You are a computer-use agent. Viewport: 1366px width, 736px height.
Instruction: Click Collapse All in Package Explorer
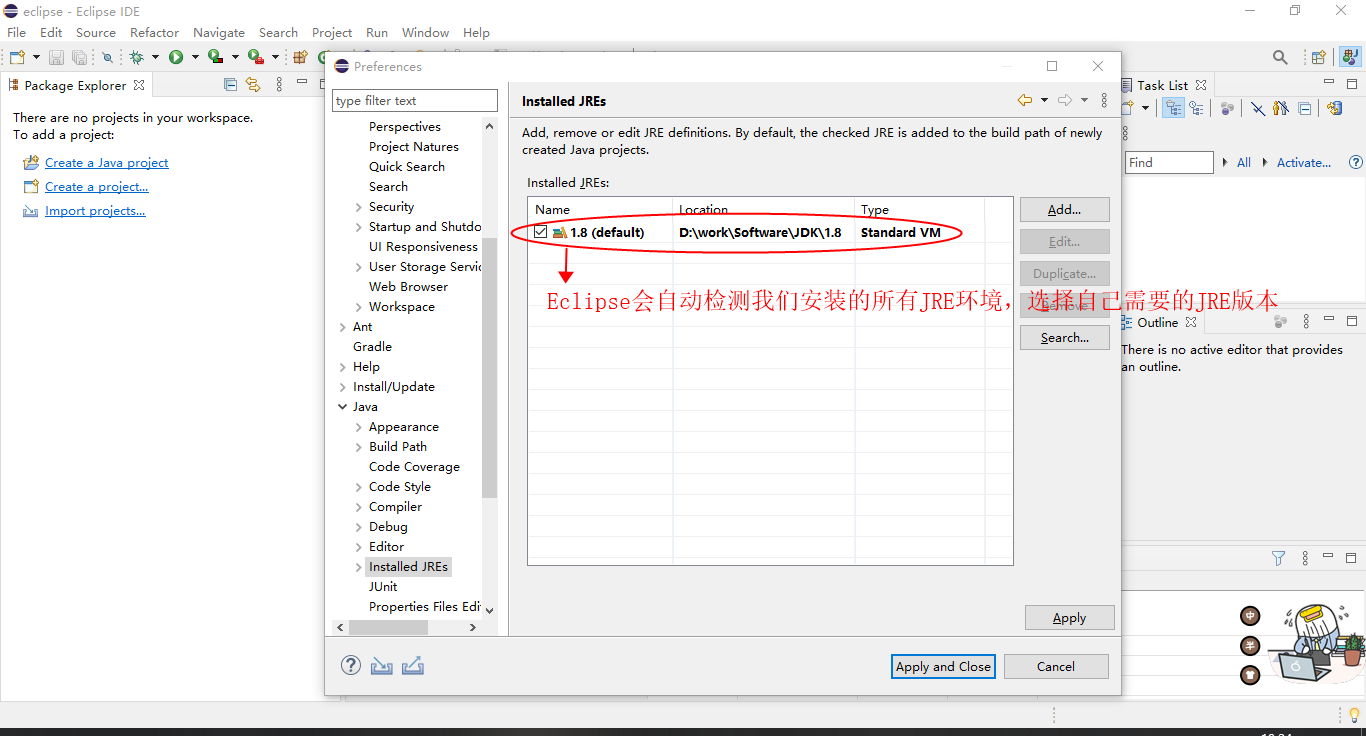click(x=231, y=85)
